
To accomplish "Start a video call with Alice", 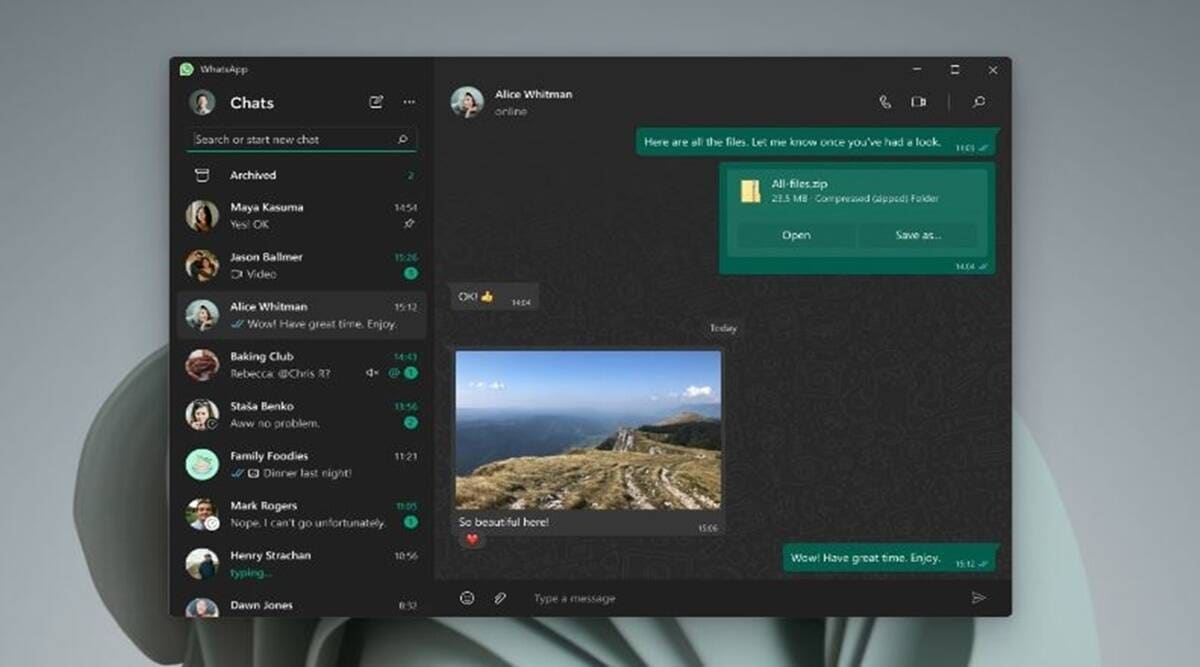I will (x=918, y=102).
